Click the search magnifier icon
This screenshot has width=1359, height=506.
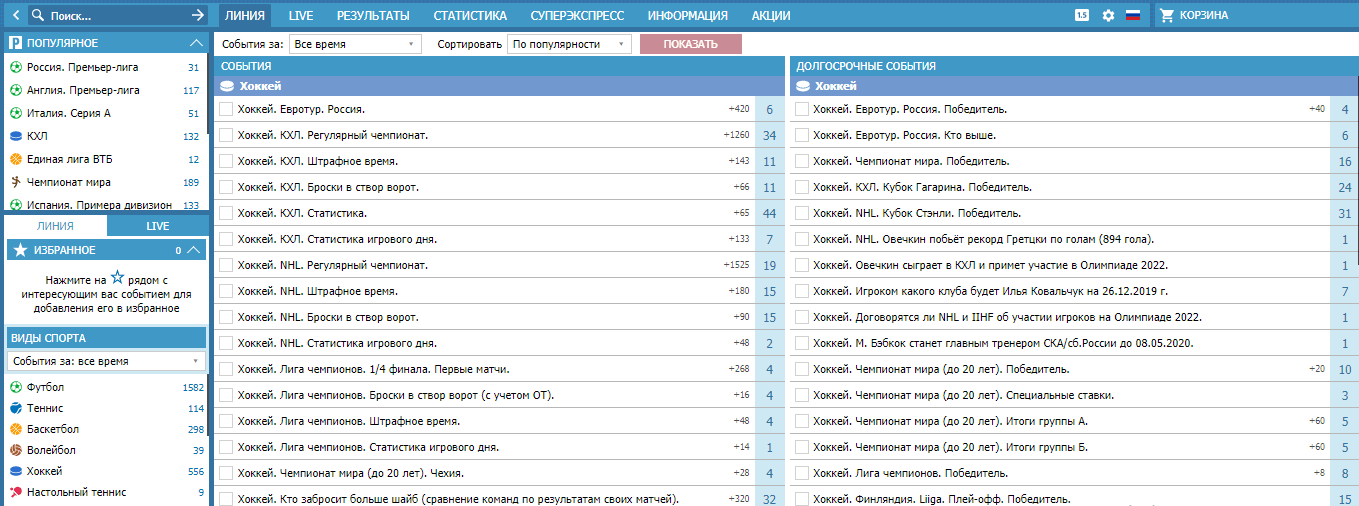click(x=38, y=16)
